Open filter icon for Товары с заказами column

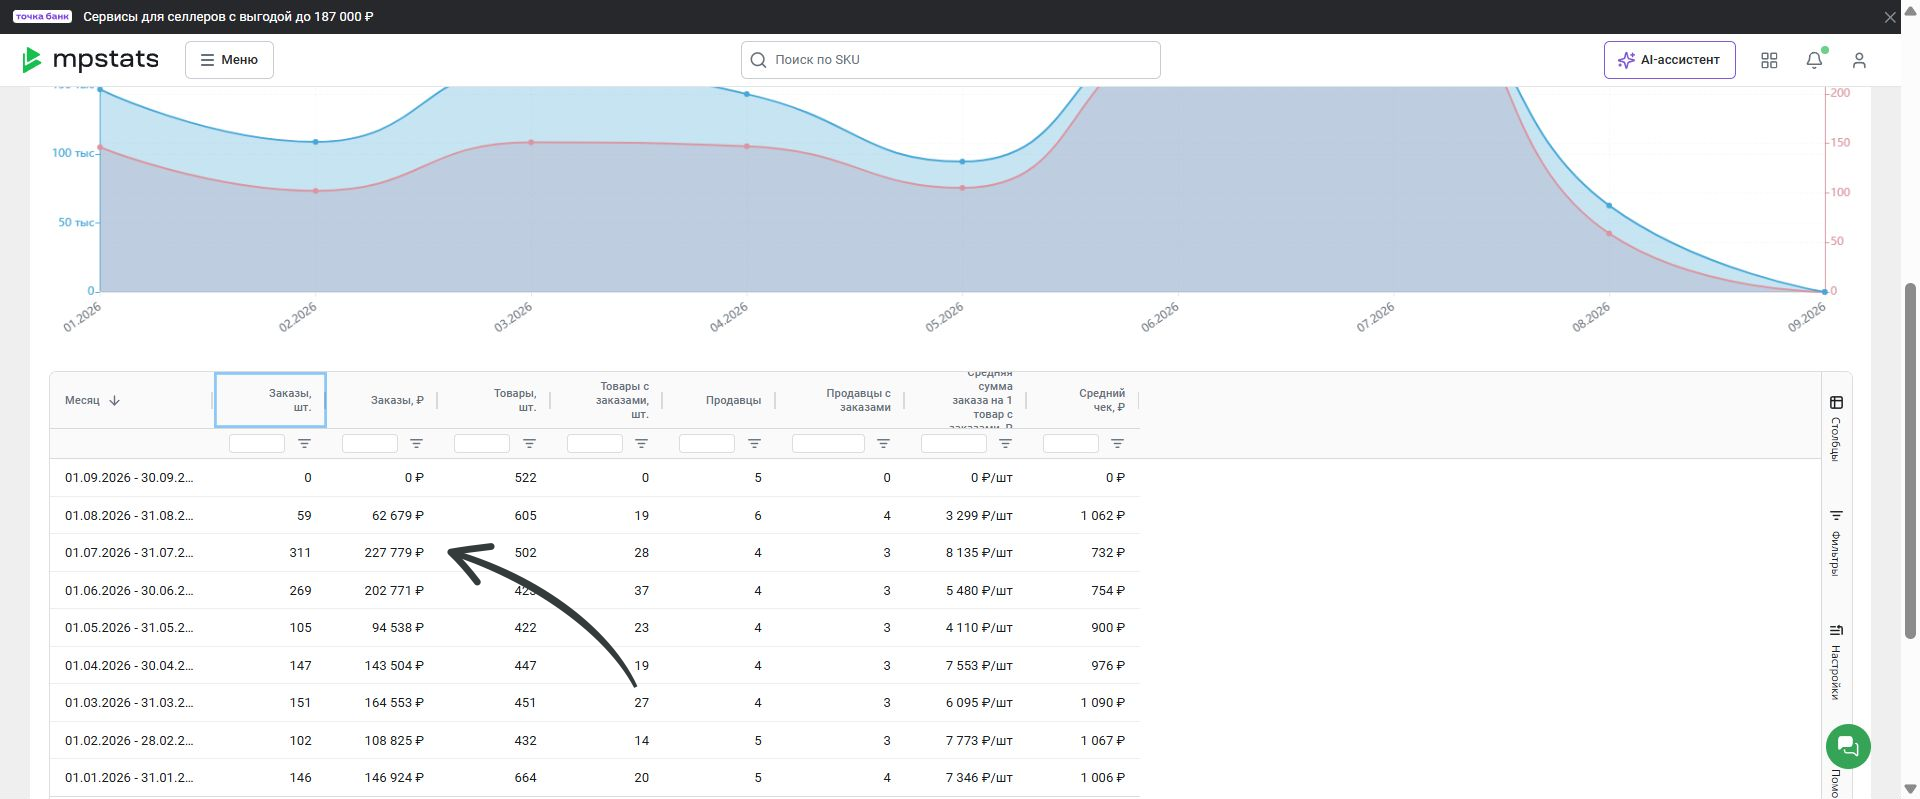[x=641, y=443]
